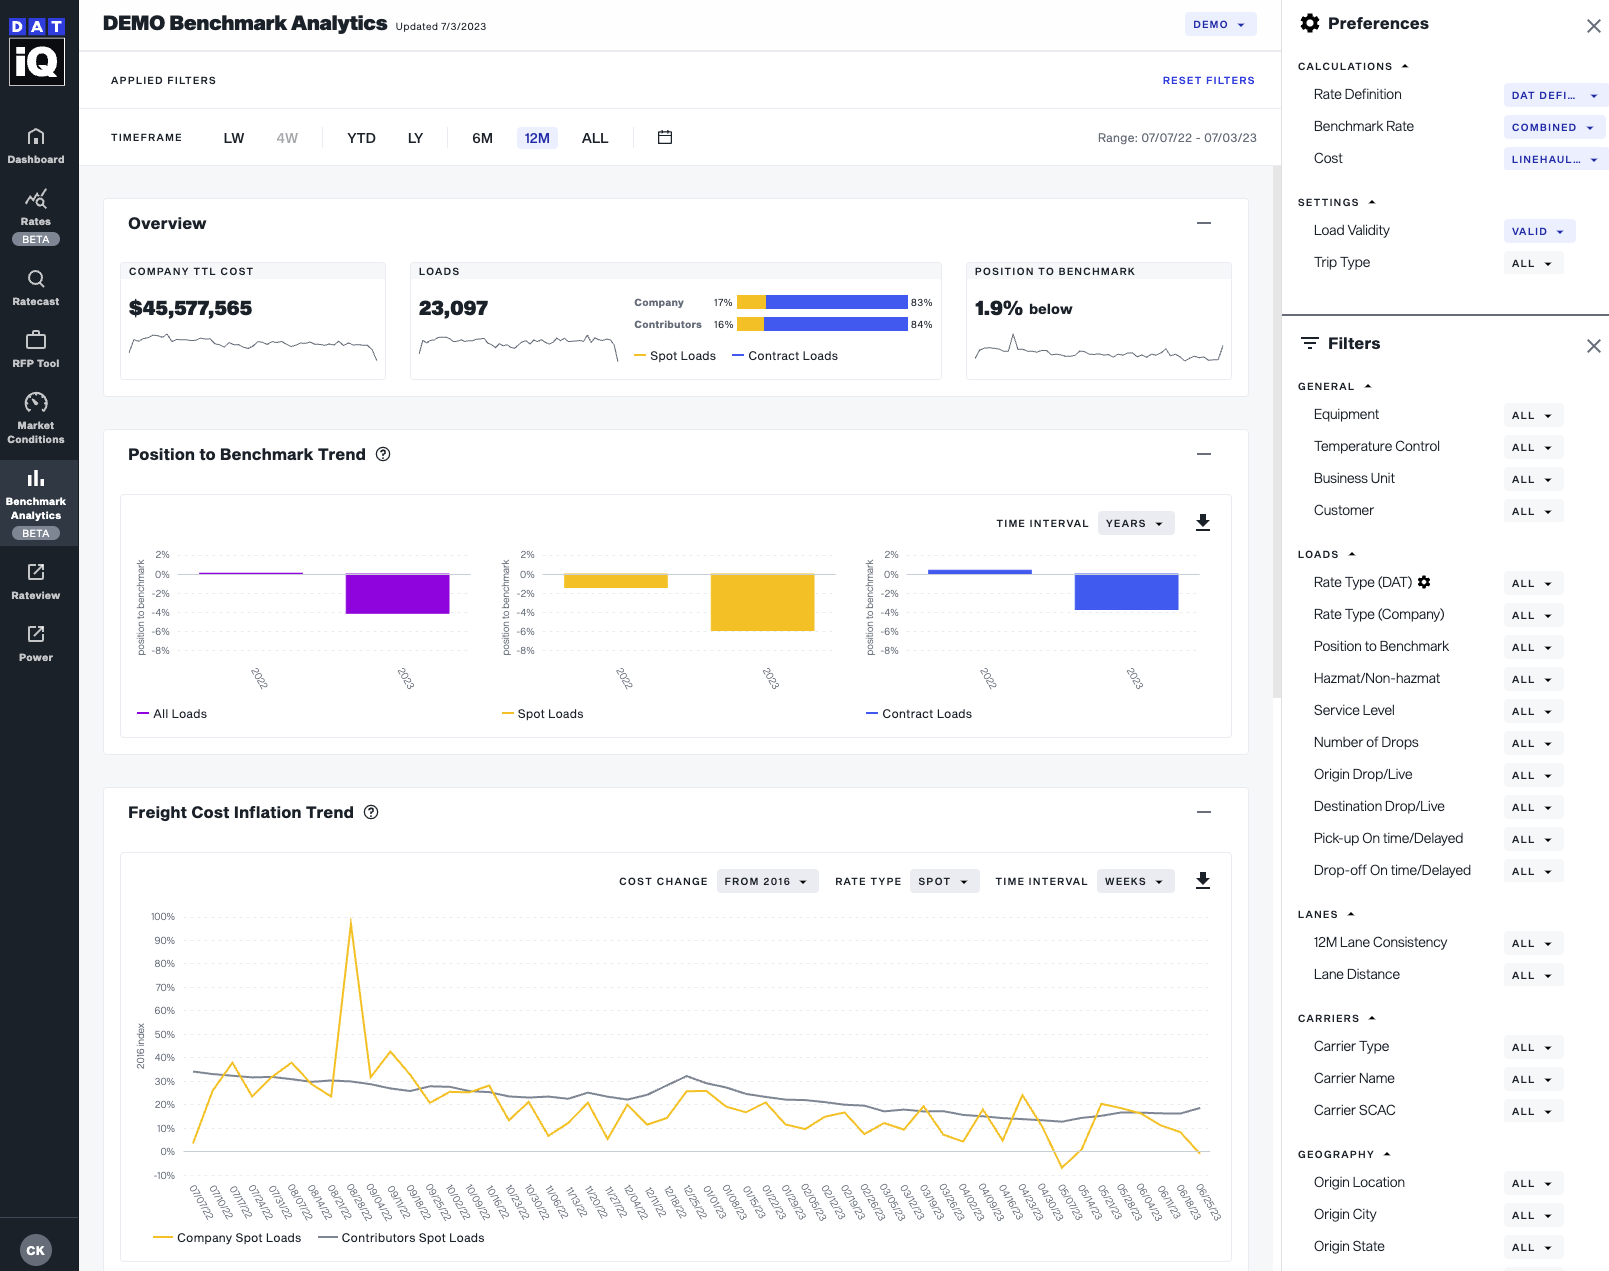Change Time Interval using the YEARS dropdown
This screenshot has height=1271, width=1609.
[x=1135, y=522]
